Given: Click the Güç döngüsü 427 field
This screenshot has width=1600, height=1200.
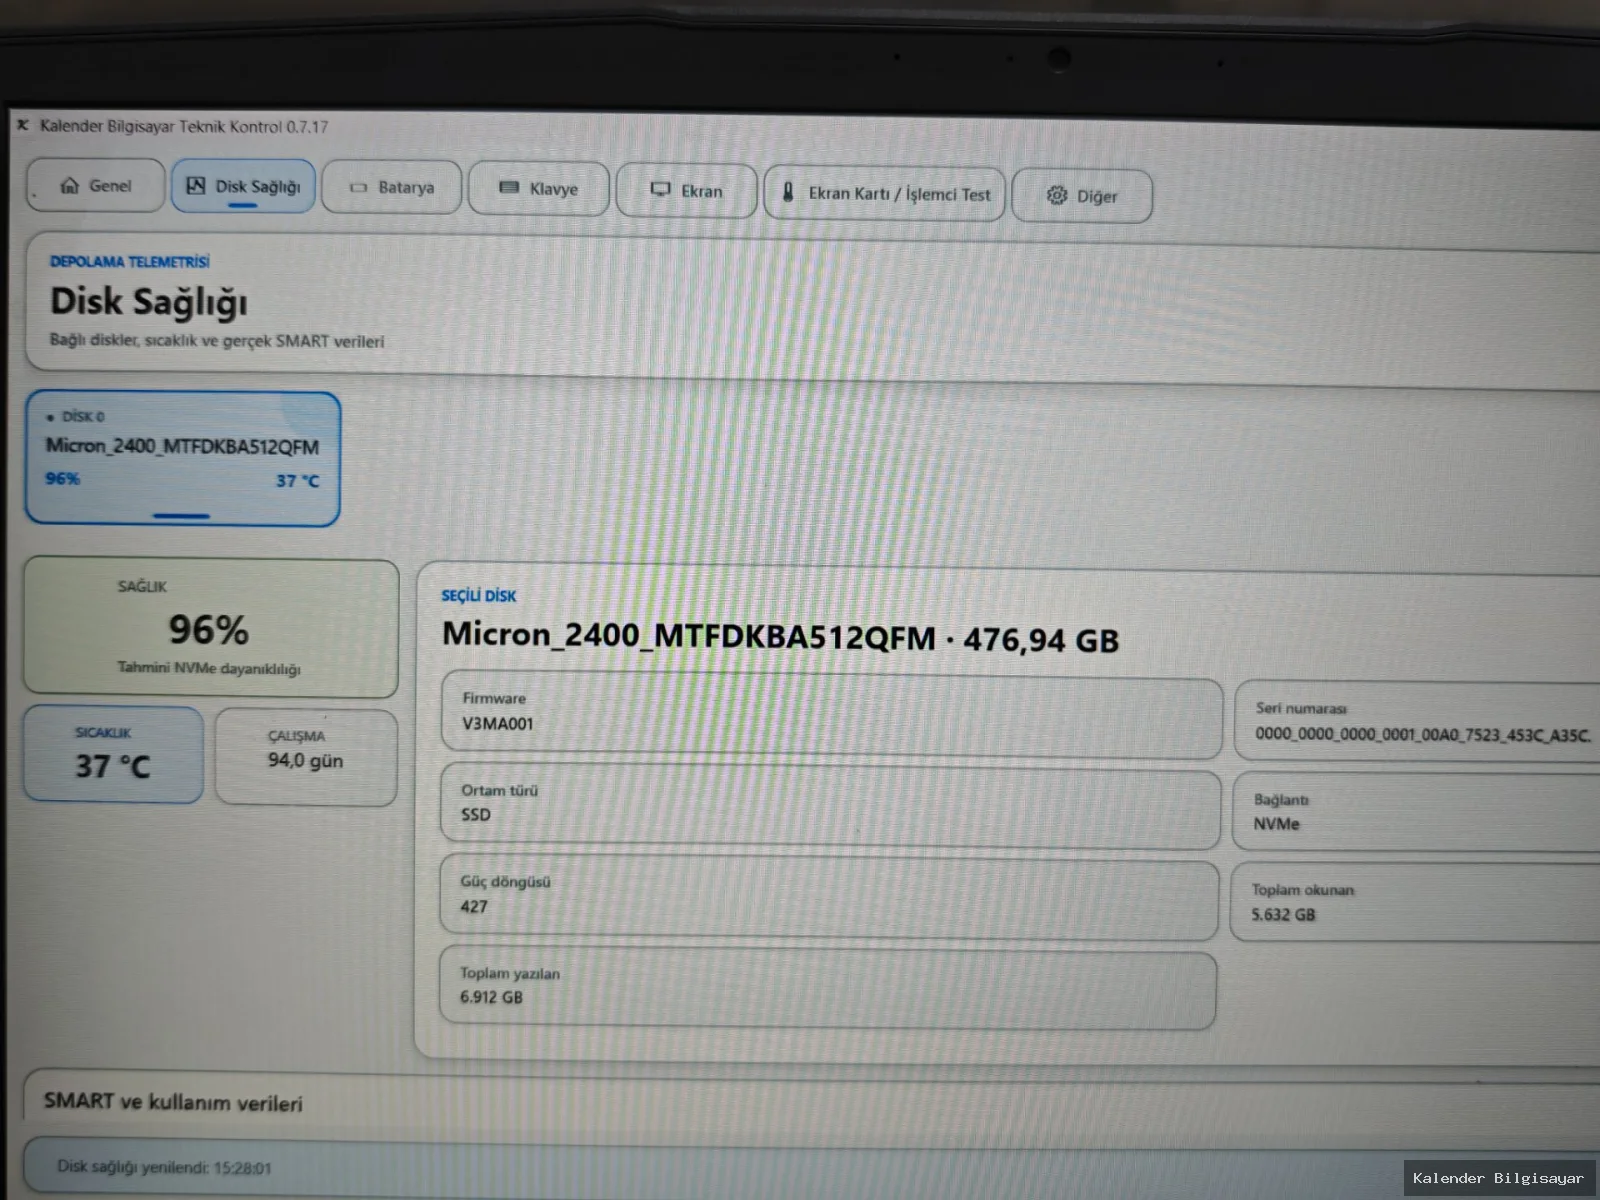Looking at the screenshot, I should click(829, 897).
